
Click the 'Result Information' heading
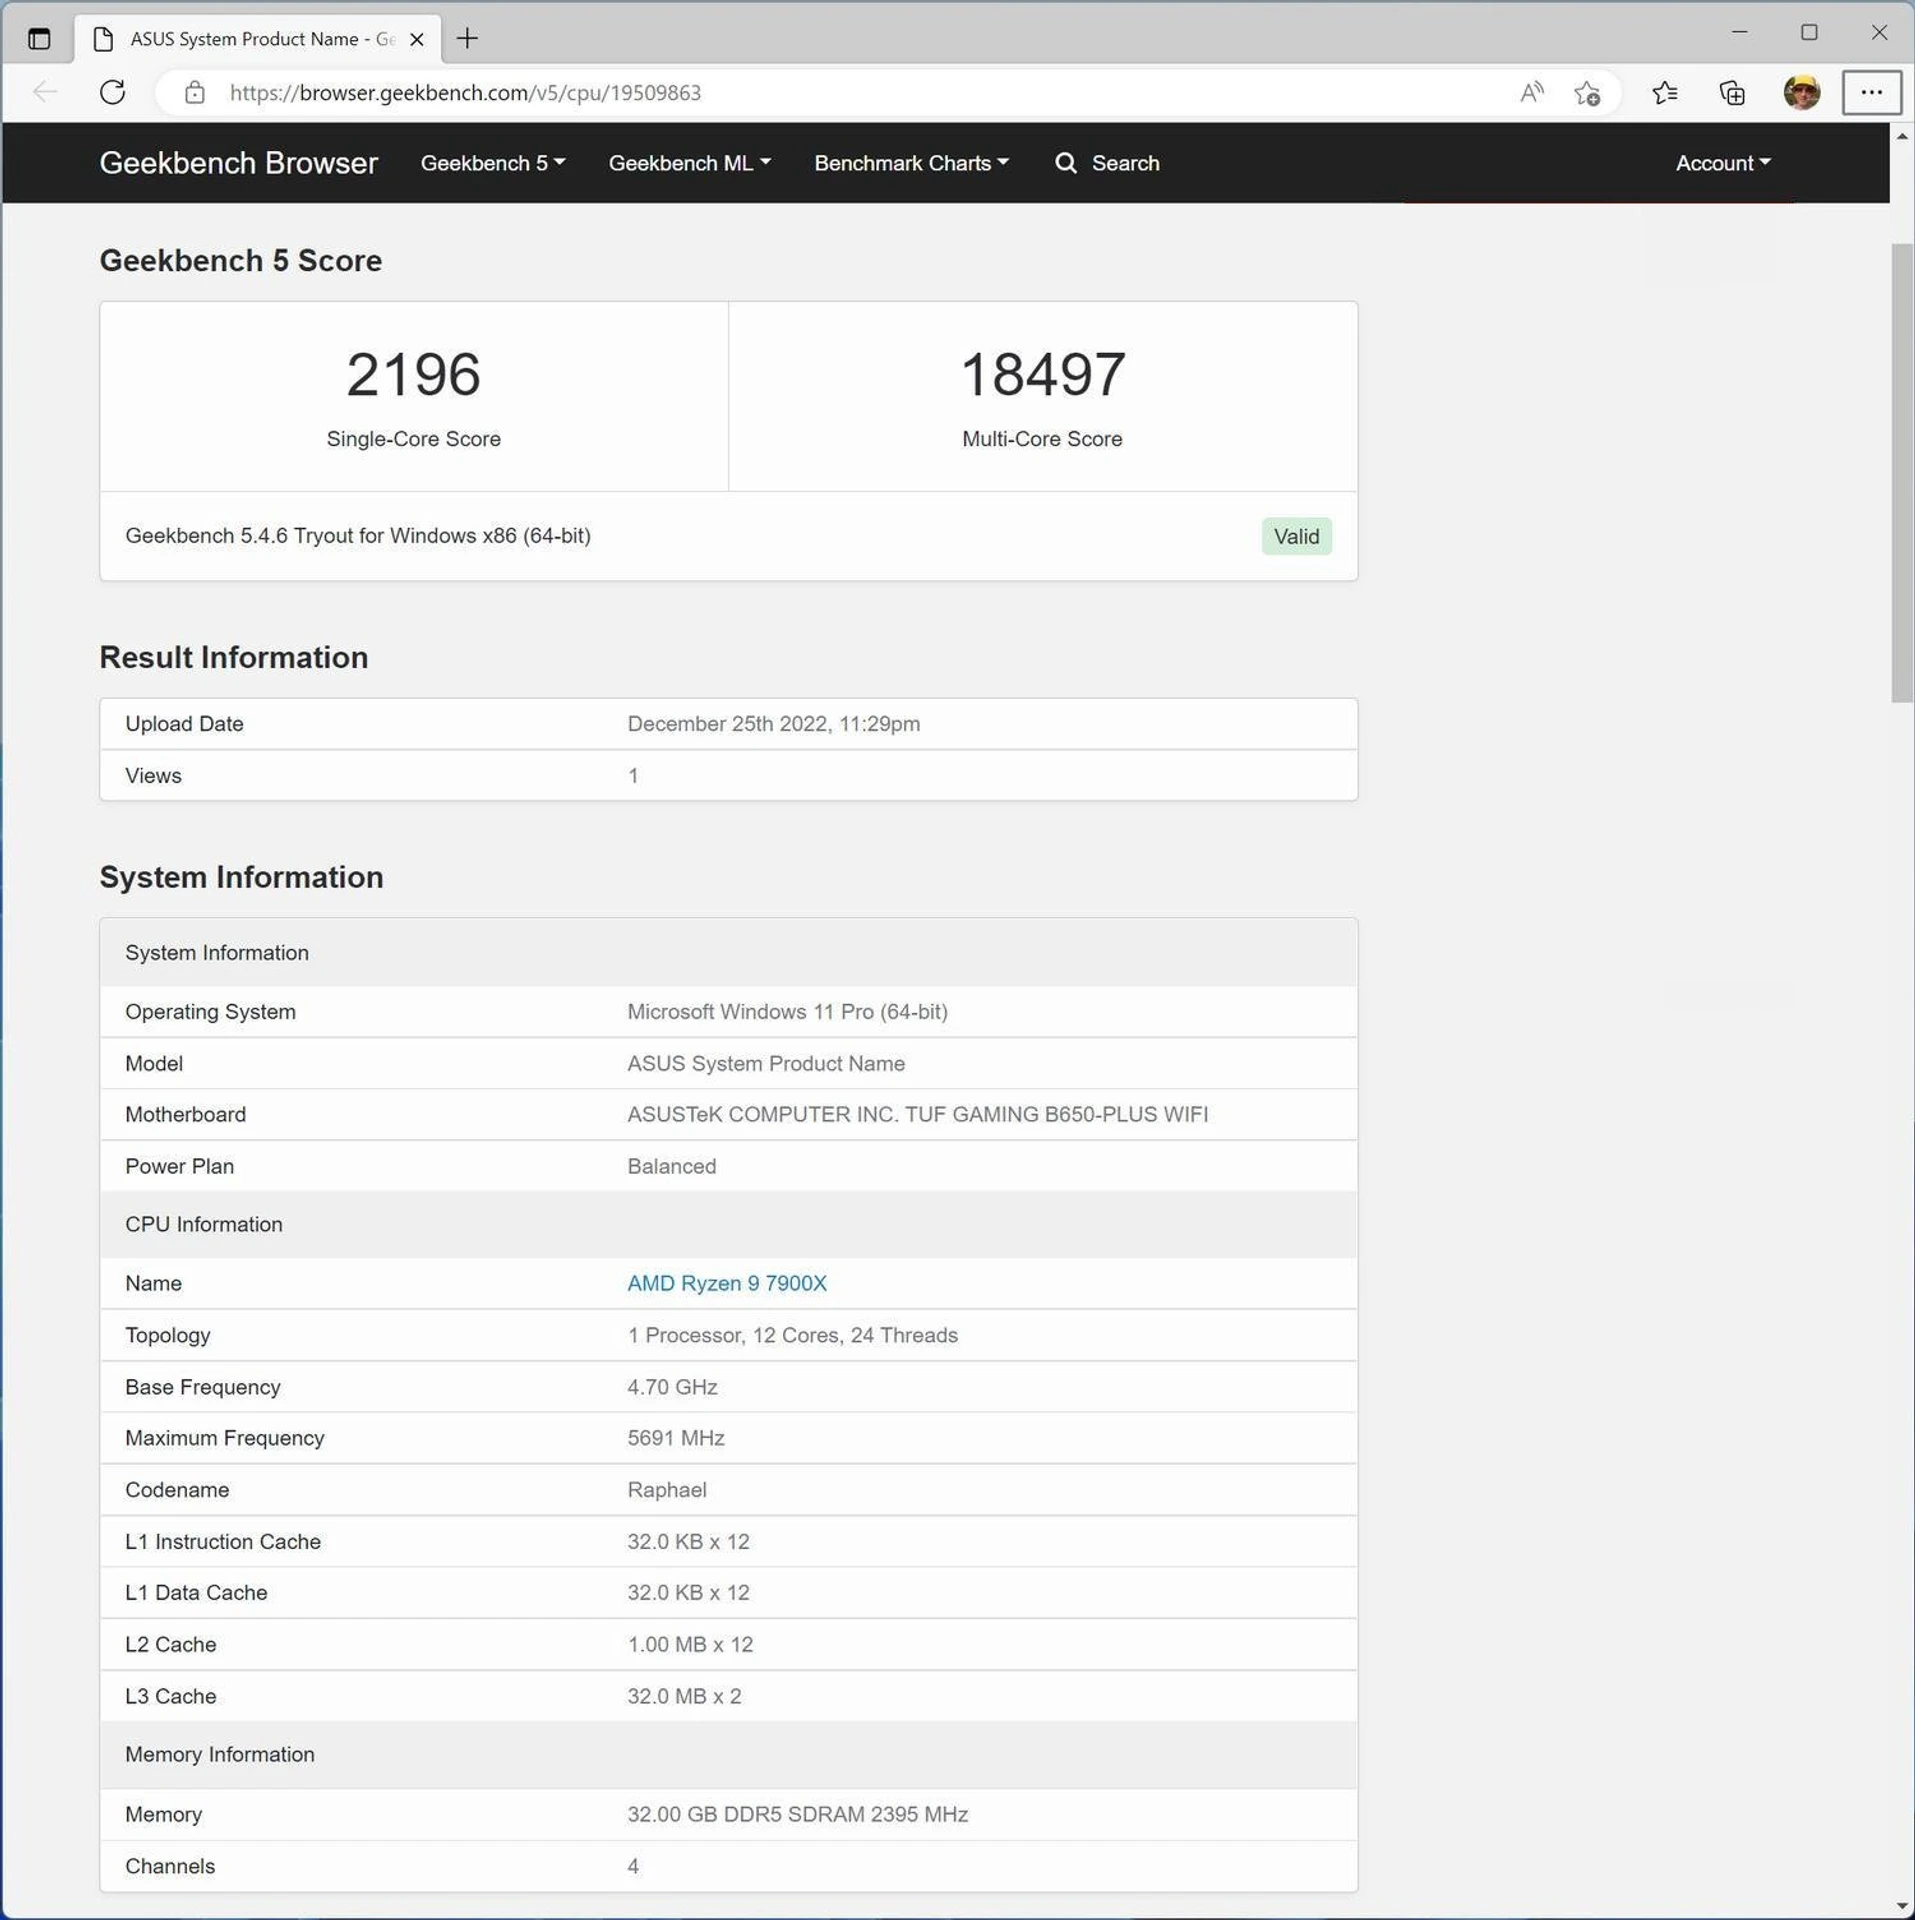[x=233, y=658]
